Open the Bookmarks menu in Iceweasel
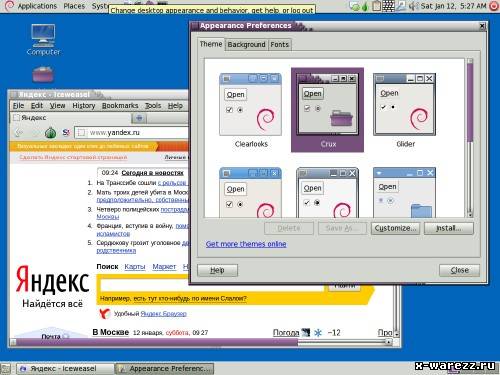Viewport: 500px width, 375px height. 120,106
